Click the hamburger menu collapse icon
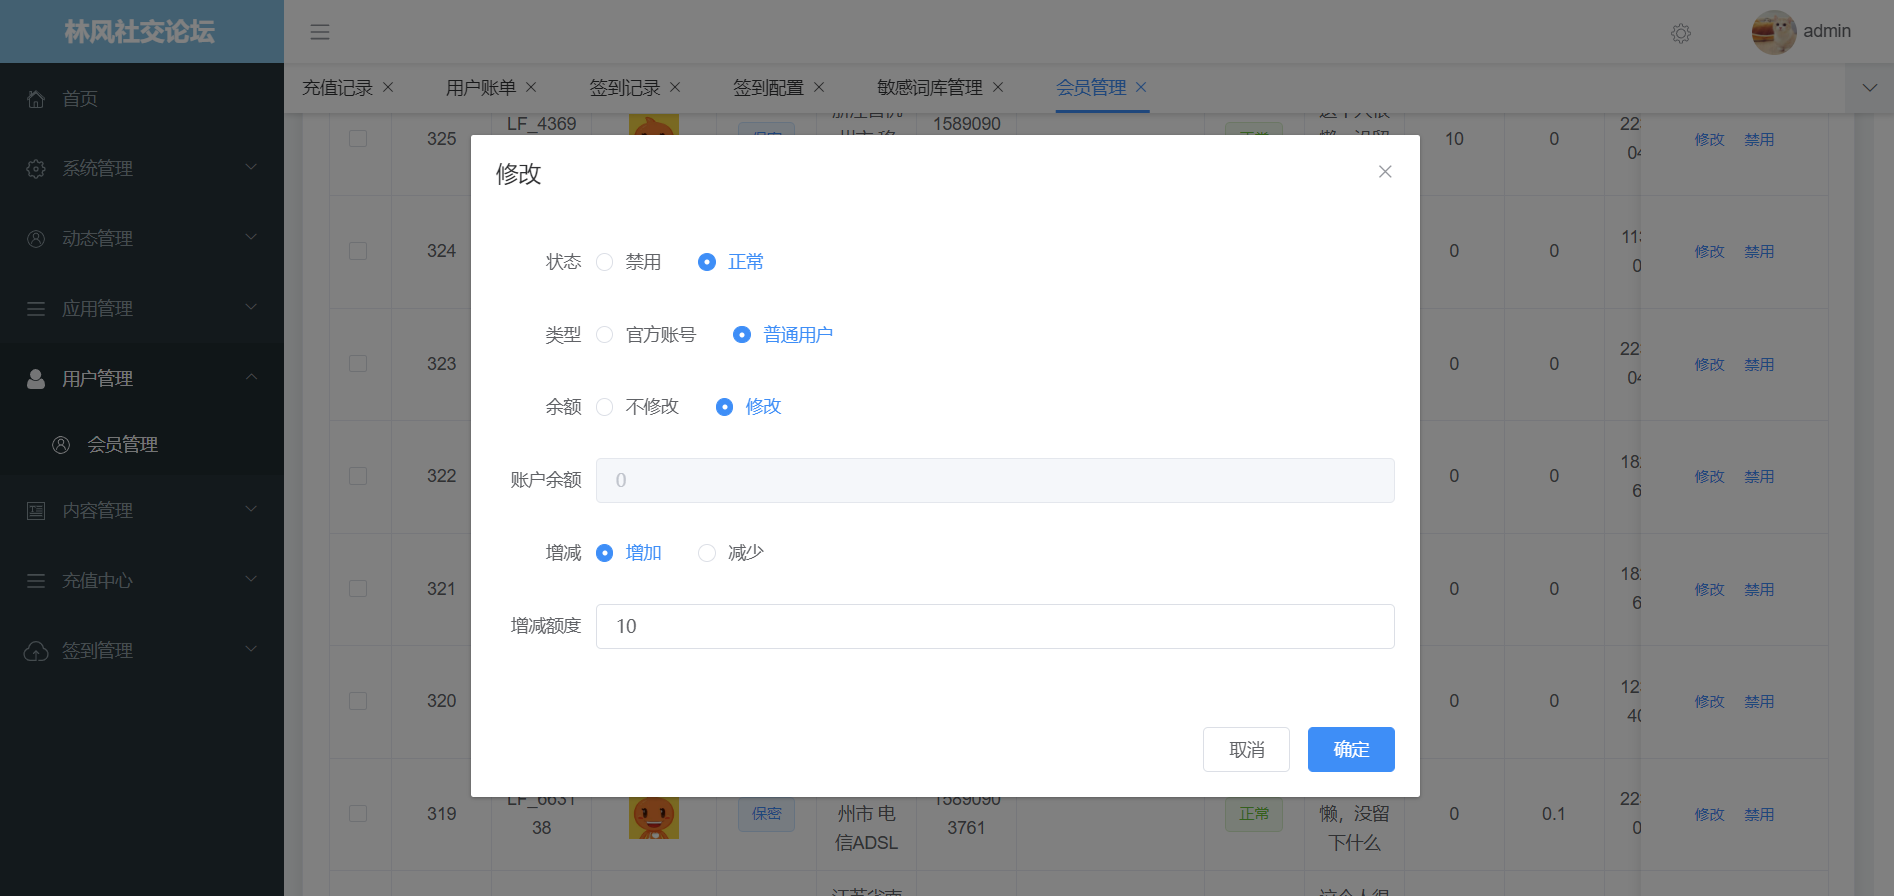Viewport: 1894px width, 896px height. 320,32
